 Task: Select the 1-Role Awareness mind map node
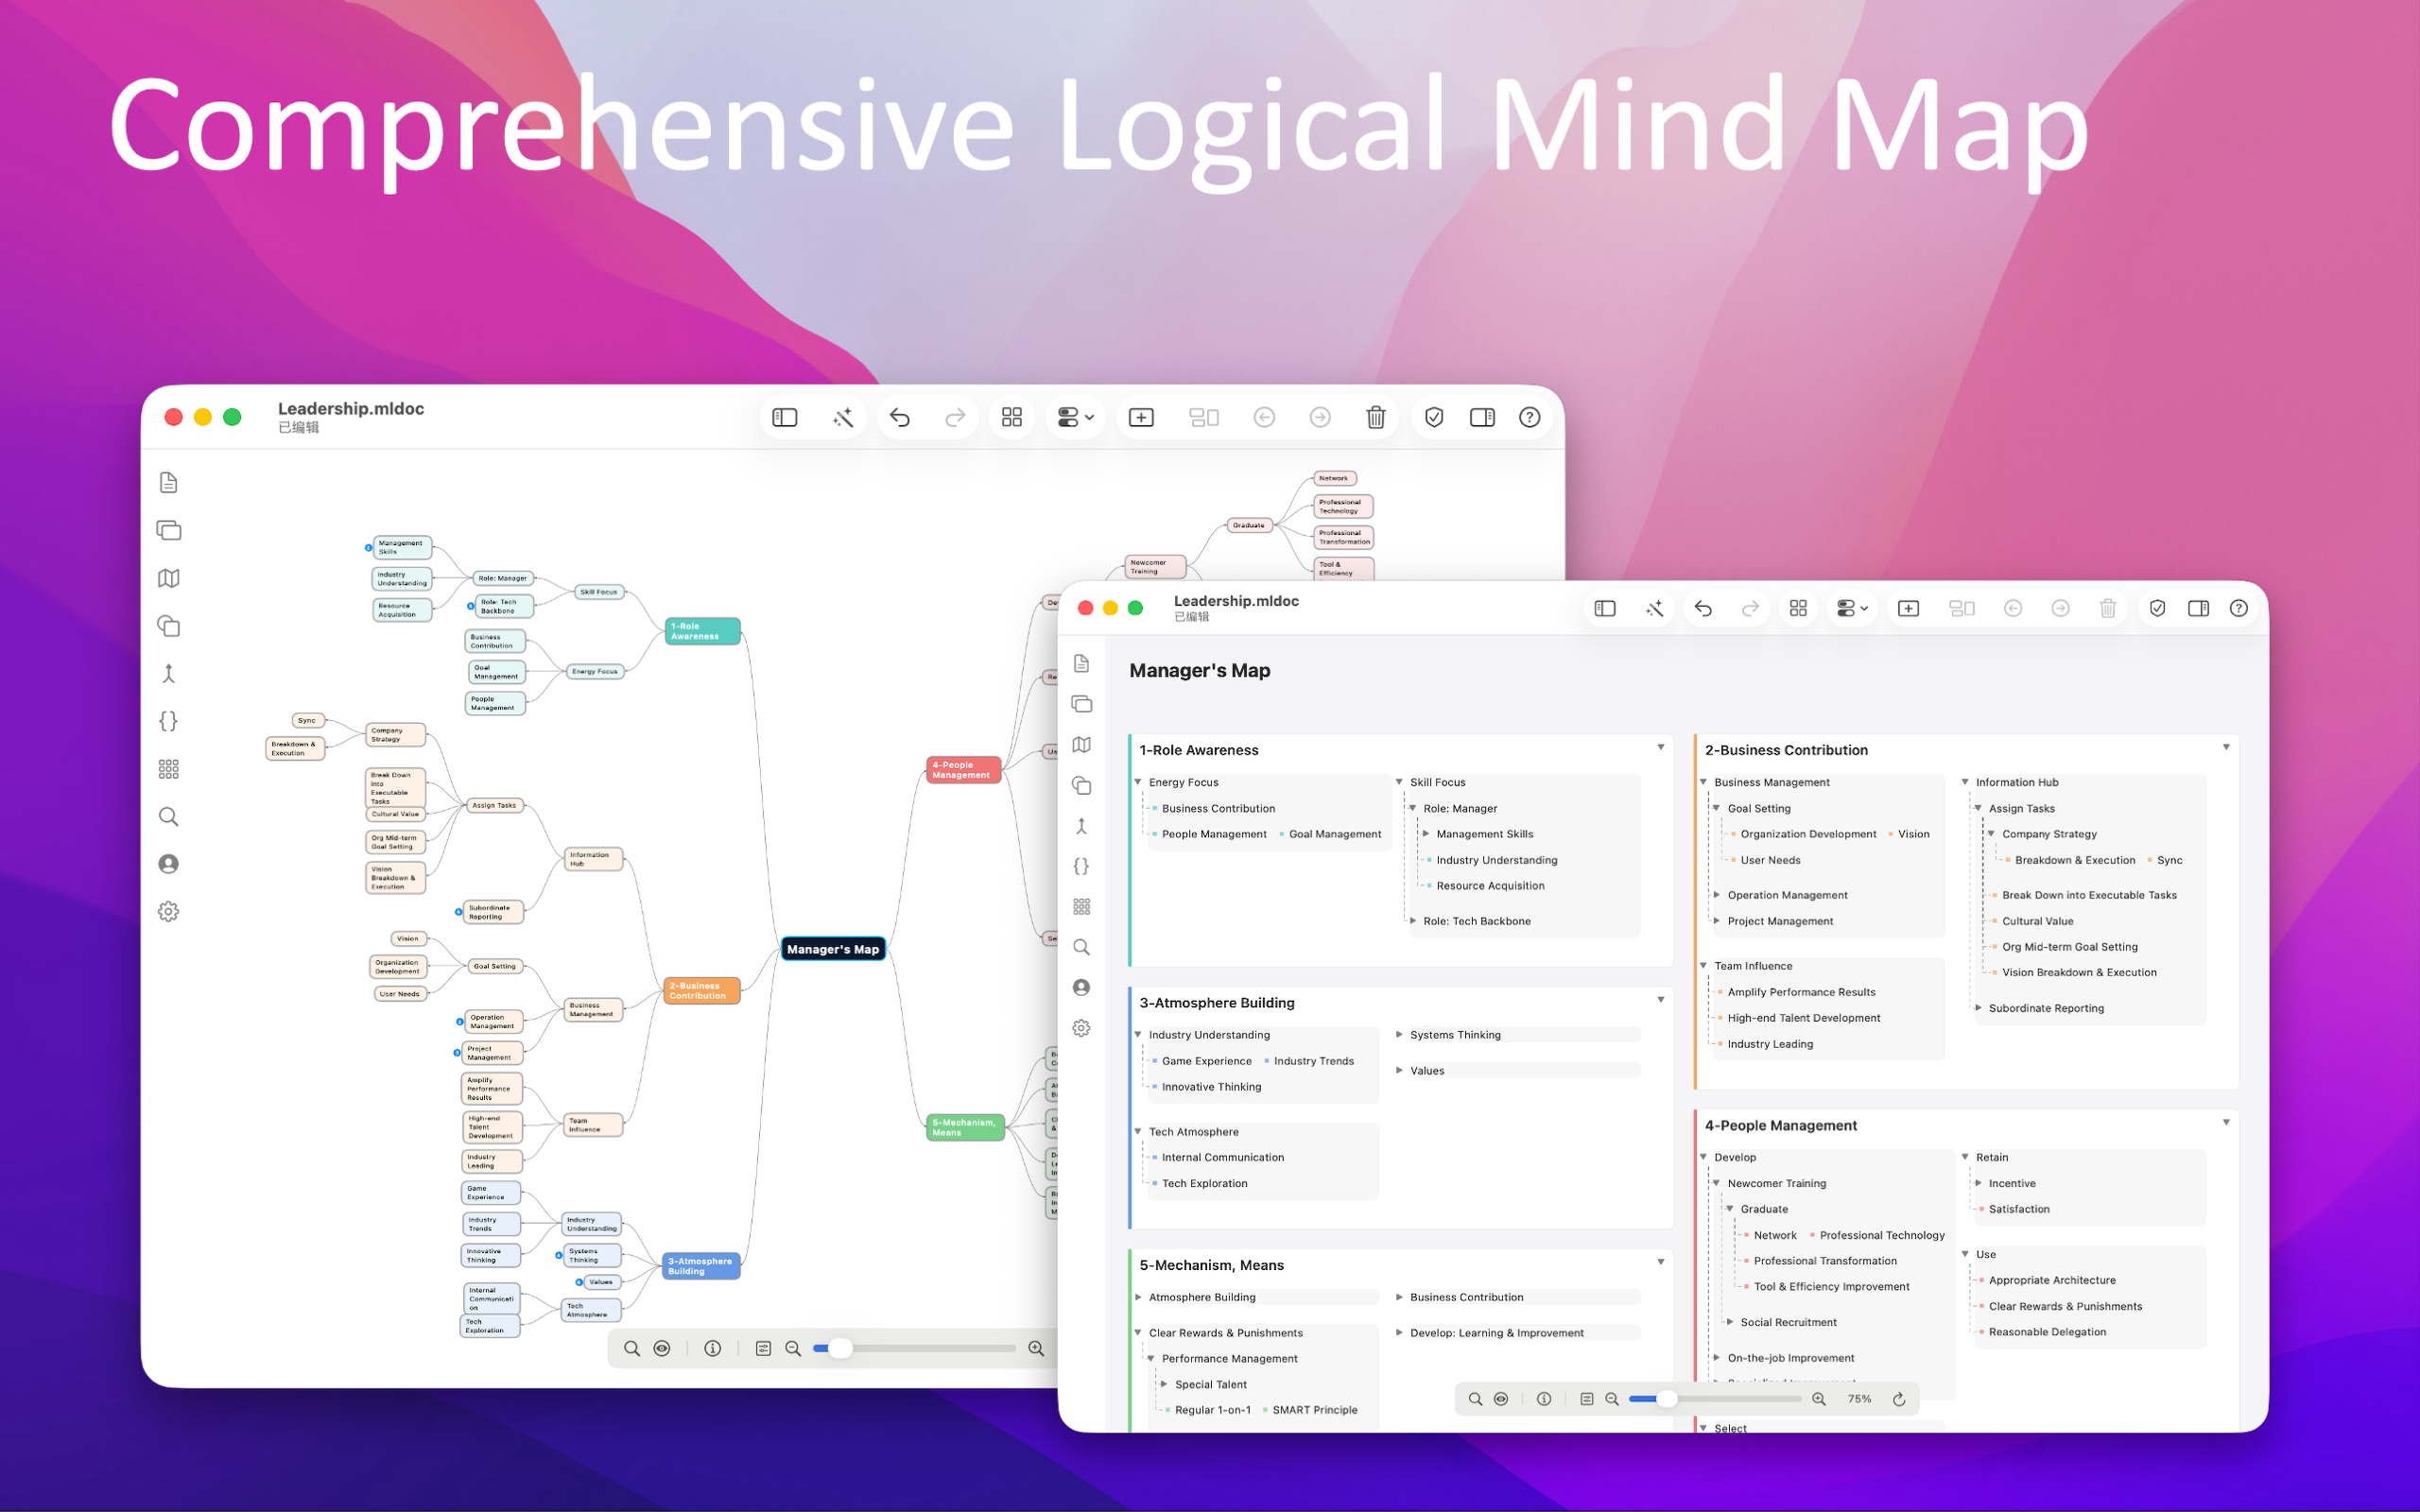[702, 631]
